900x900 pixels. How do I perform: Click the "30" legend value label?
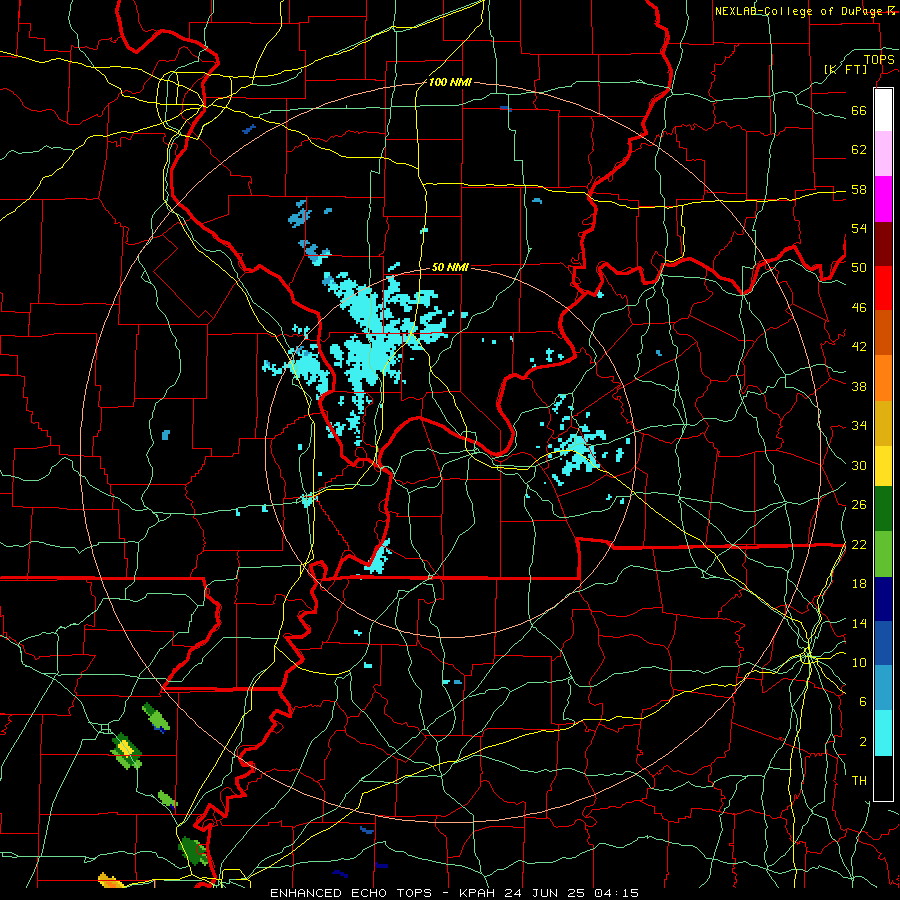[x=859, y=465]
